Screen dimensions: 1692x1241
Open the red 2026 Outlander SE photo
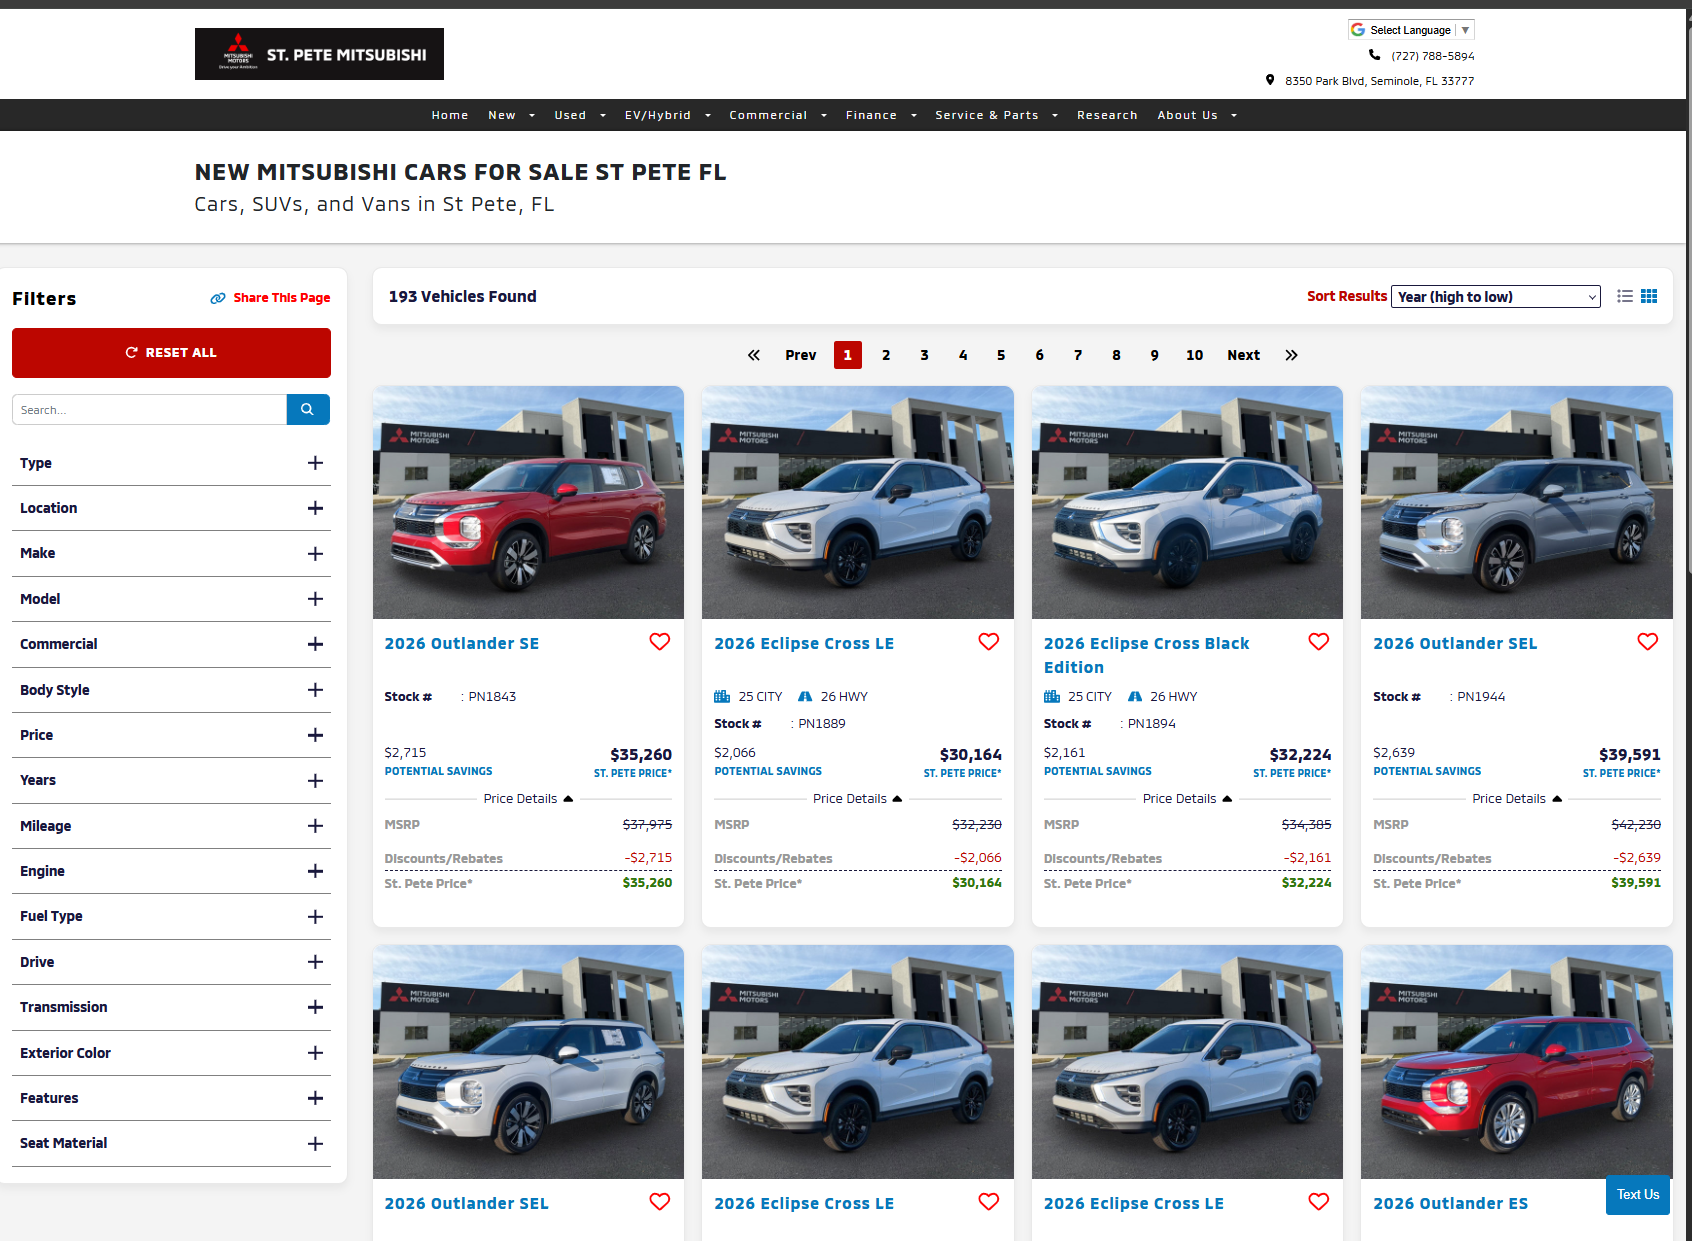[528, 502]
